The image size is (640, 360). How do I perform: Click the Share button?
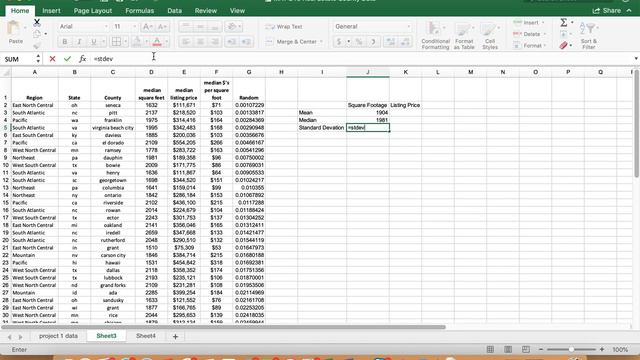tap(607, 11)
